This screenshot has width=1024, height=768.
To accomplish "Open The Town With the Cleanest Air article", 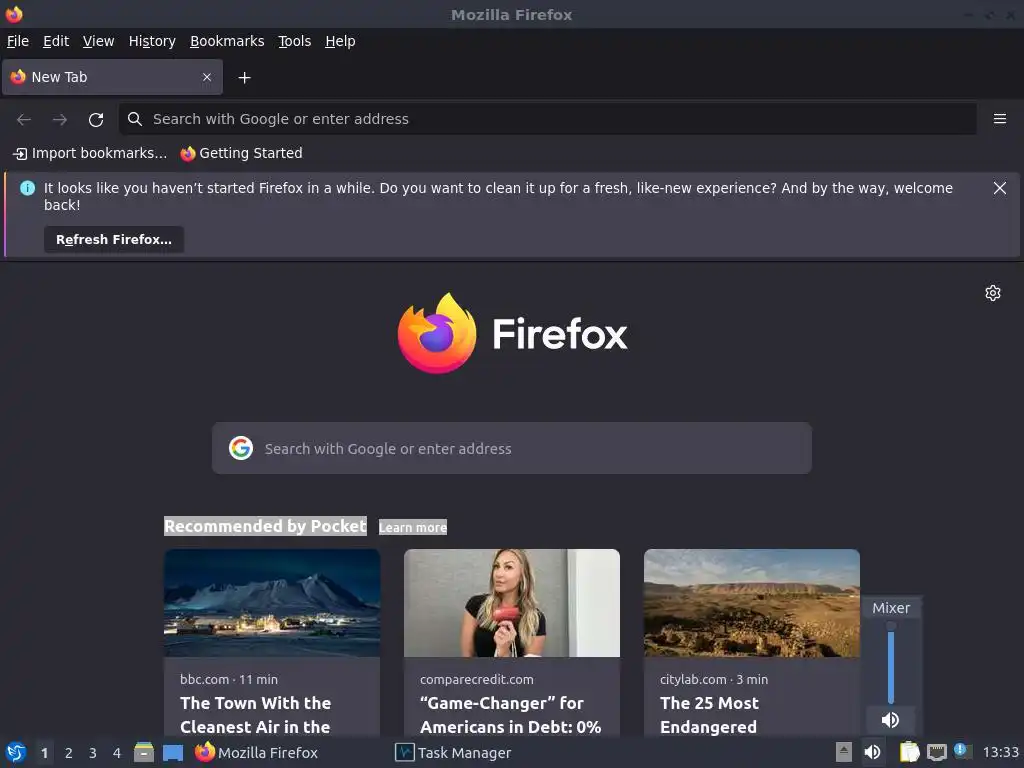I will [x=255, y=715].
